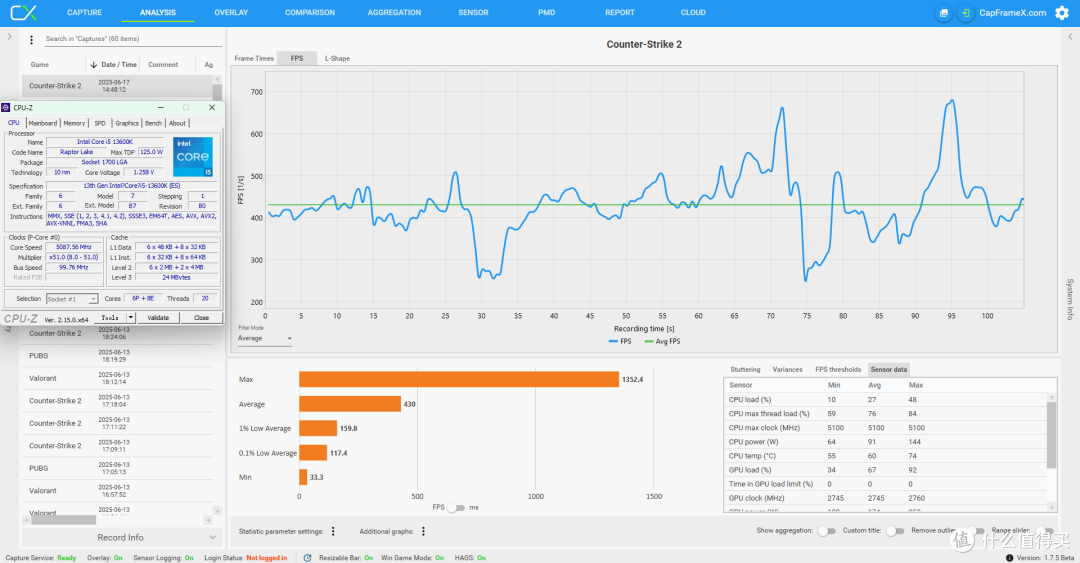Select PUBG capture from 18:19:29
The image size is (1080, 563).
pyautogui.click(x=117, y=356)
